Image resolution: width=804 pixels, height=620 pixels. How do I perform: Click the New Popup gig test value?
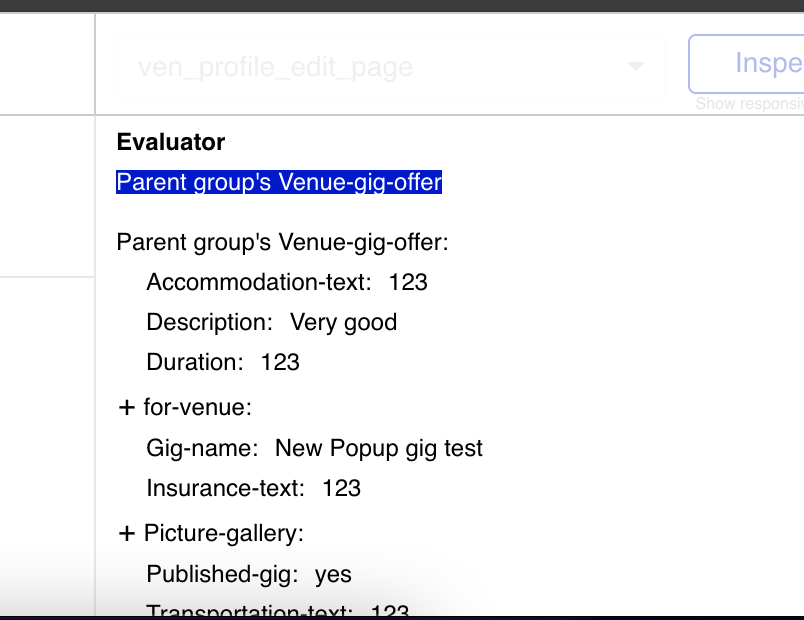pyautogui.click(x=379, y=448)
